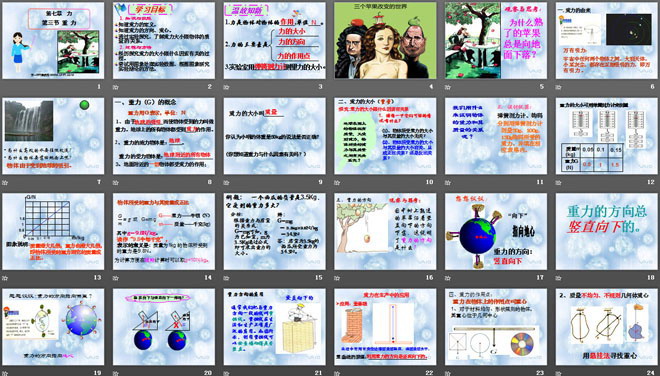Image resolution: width=660 pixels, height=376 pixels.
Task: Click slide number 12 label
Action: [x=651, y=182]
